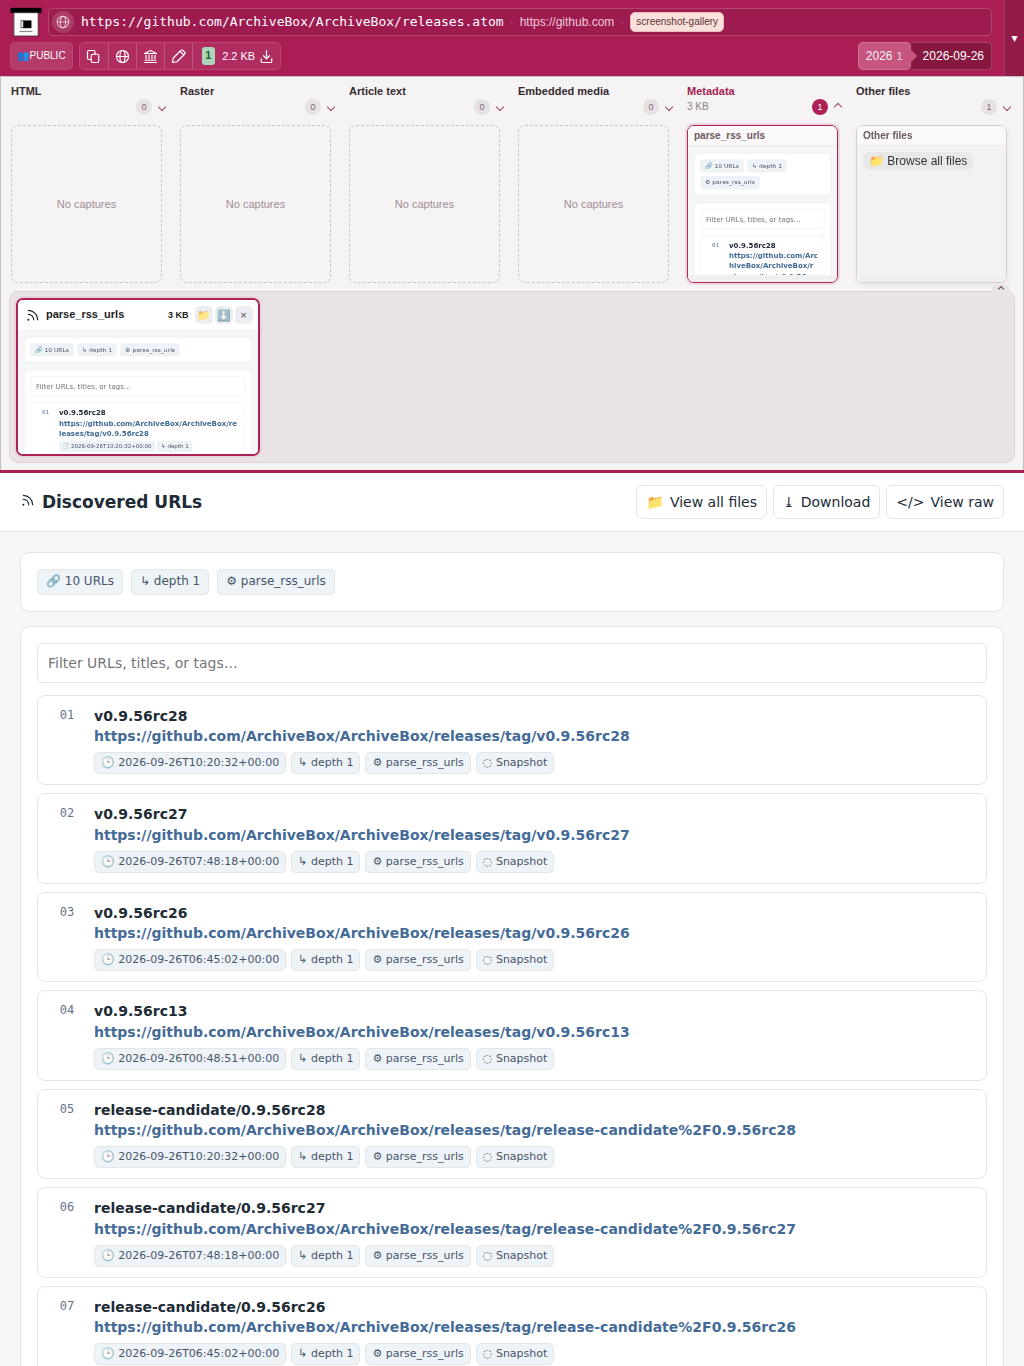Open the archive.org building icon
This screenshot has width=1024, height=1366.
point(150,56)
